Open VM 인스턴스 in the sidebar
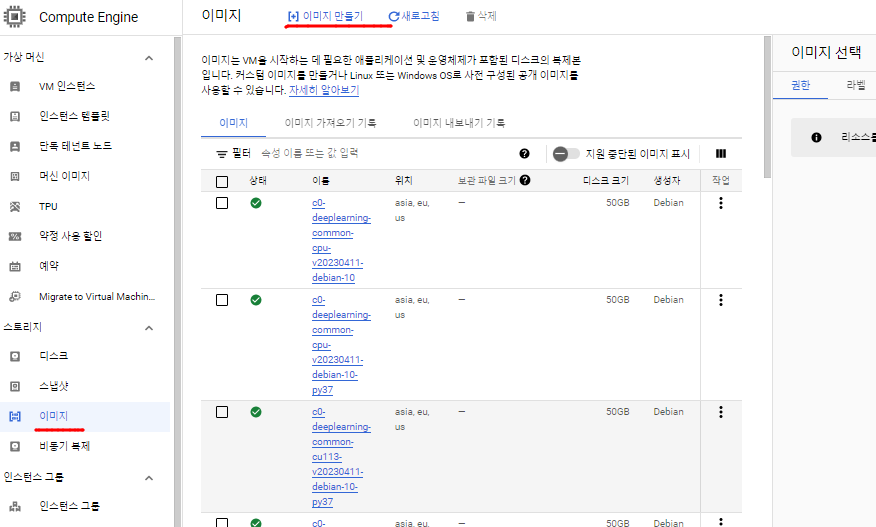This screenshot has width=876, height=527. pyautogui.click(x=67, y=86)
